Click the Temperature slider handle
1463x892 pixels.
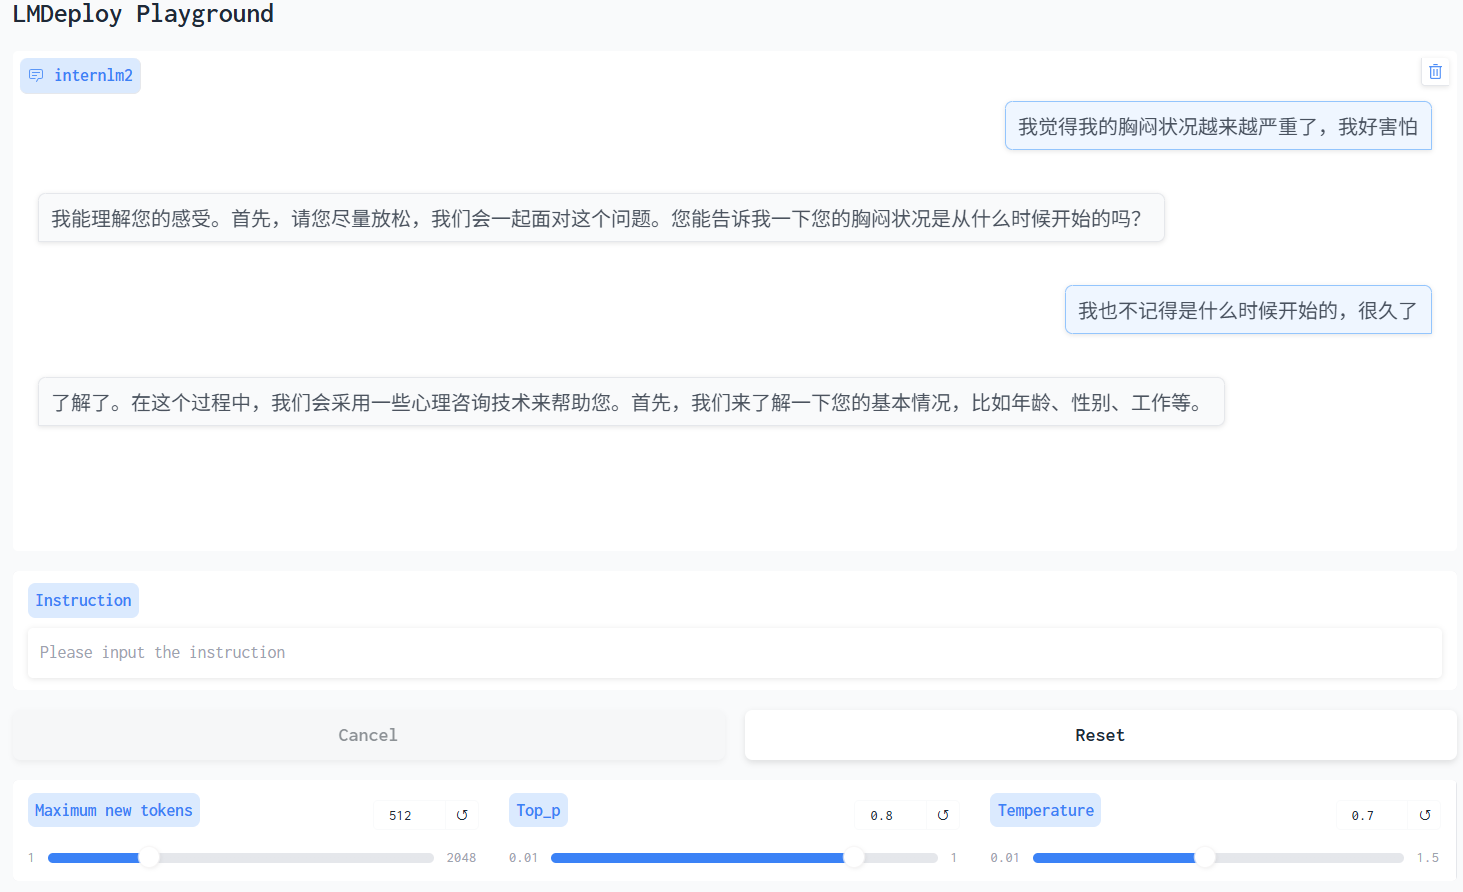click(x=1208, y=857)
